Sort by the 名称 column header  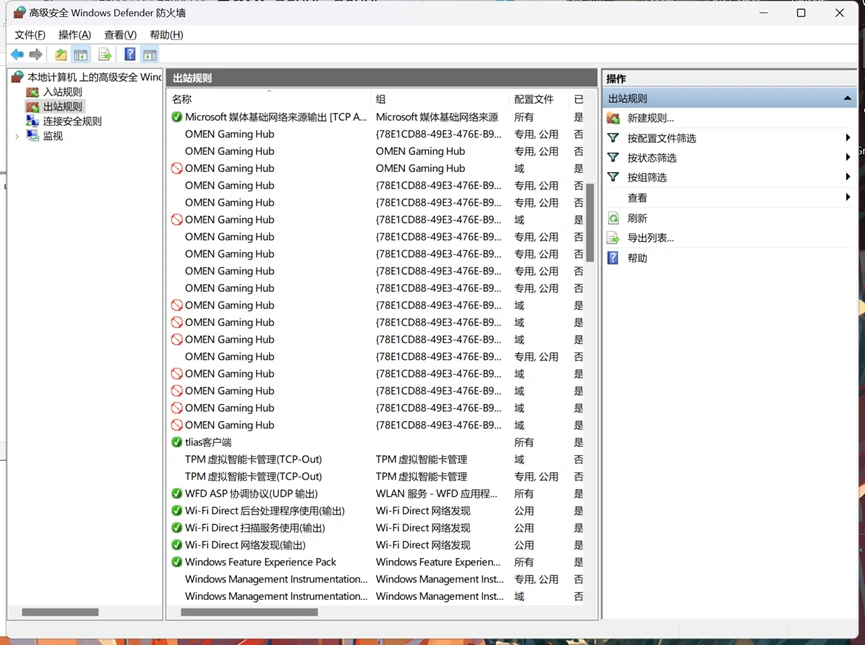click(x=269, y=99)
